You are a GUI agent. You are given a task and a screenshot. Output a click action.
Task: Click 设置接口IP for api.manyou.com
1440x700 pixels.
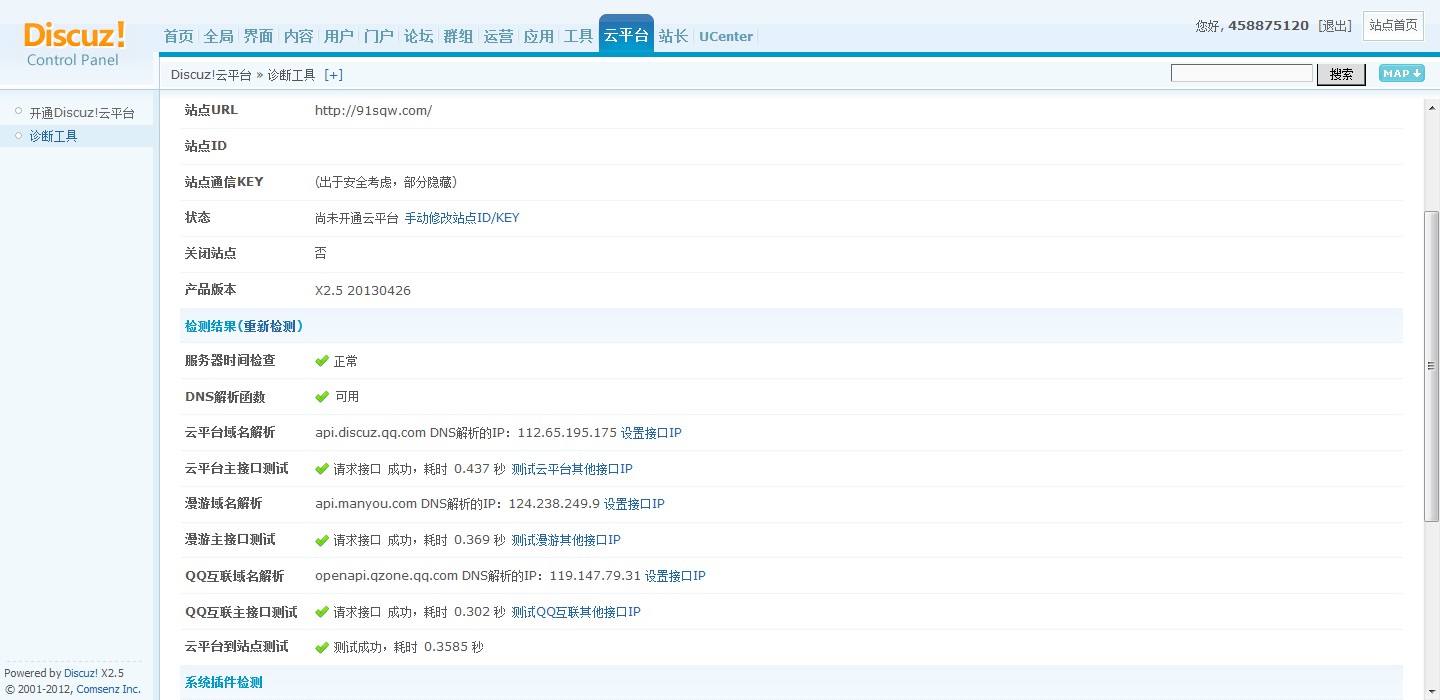[x=634, y=504]
